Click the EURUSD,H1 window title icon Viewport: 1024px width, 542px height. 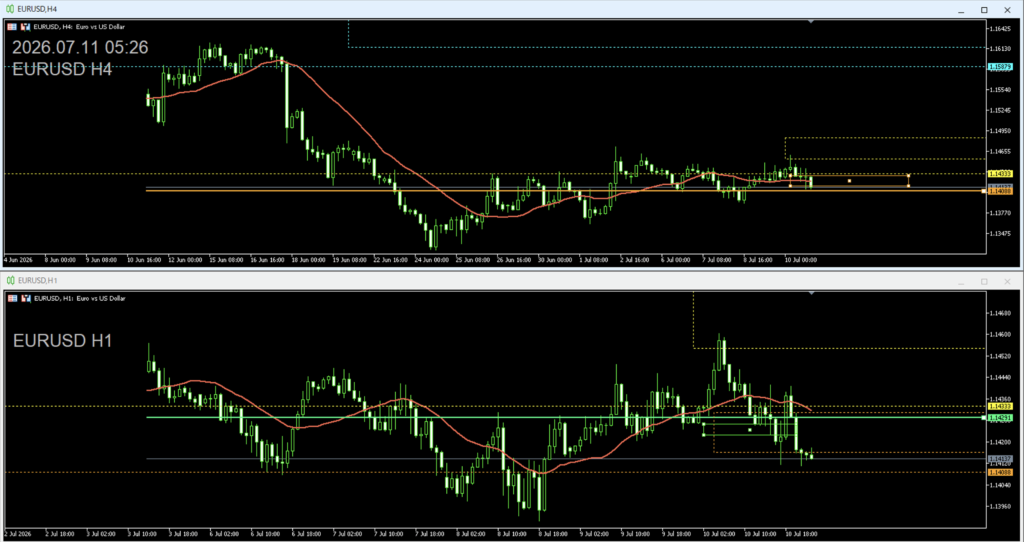[x=10, y=281]
